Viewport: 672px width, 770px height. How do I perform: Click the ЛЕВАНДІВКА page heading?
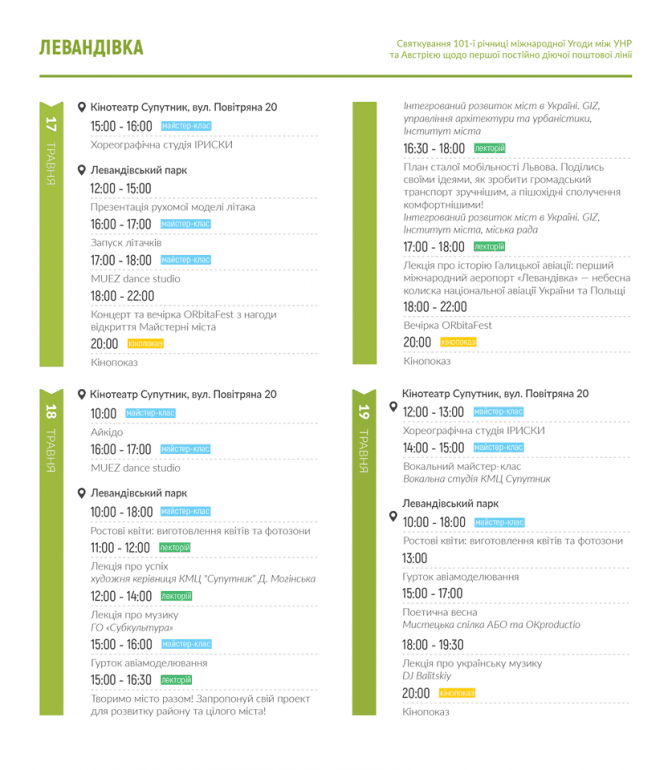90,49
